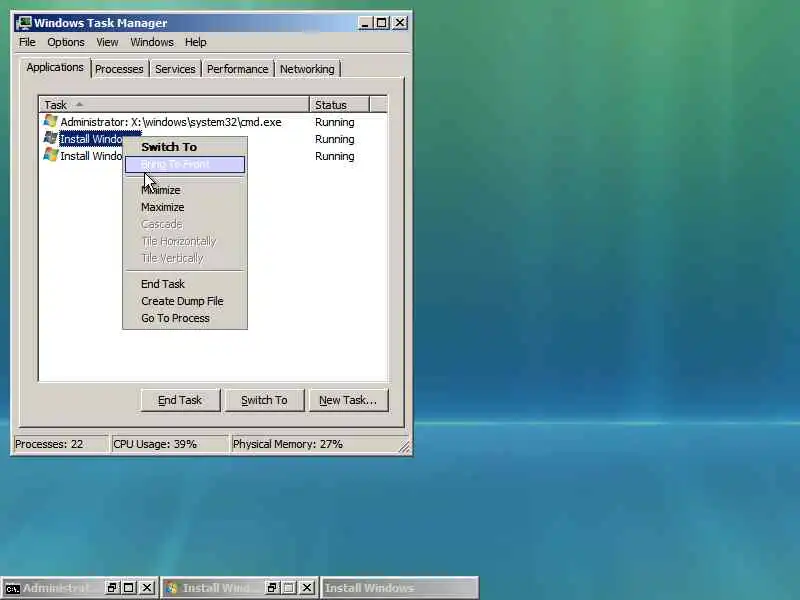Switch to the Networking tab
Image resolution: width=800 pixels, height=600 pixels.
(307, 69)
